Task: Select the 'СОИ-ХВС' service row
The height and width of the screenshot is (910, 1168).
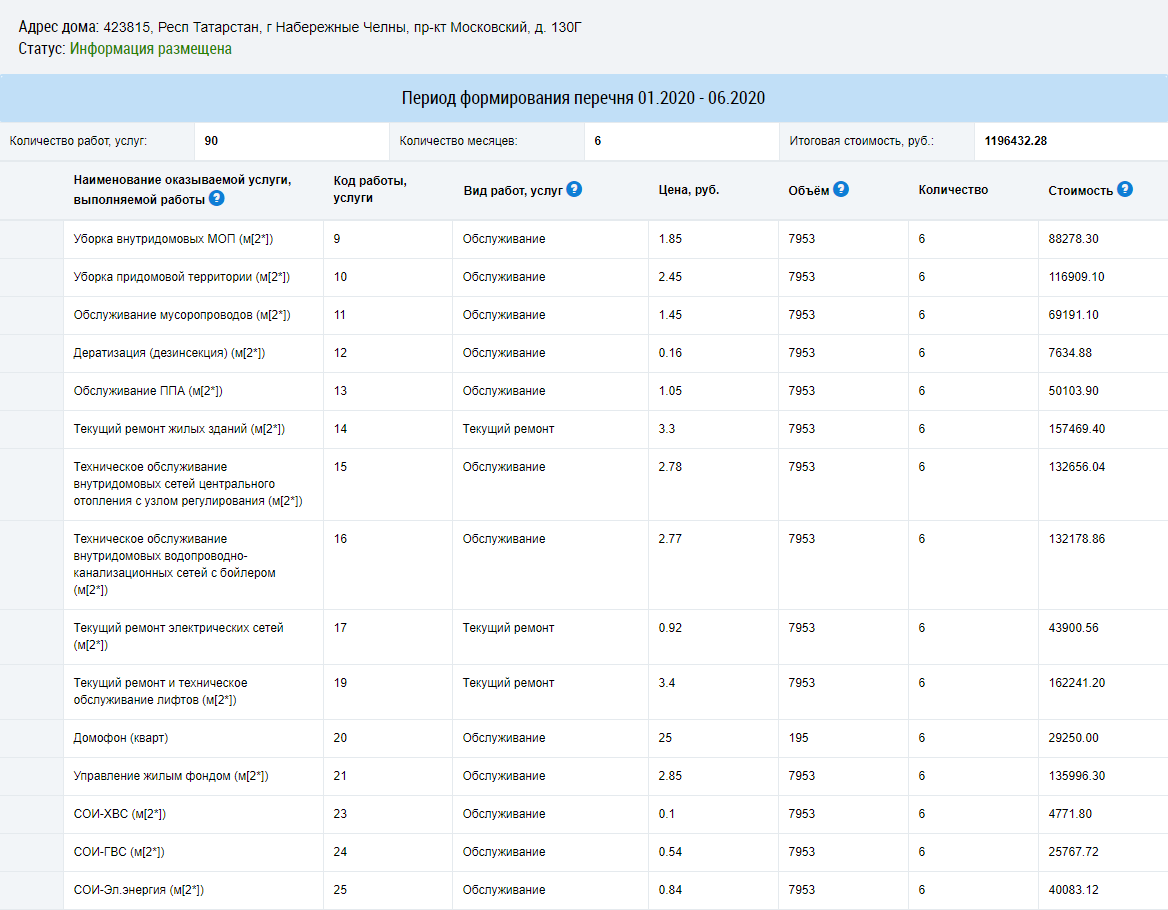Action: [x=584, y=814]
